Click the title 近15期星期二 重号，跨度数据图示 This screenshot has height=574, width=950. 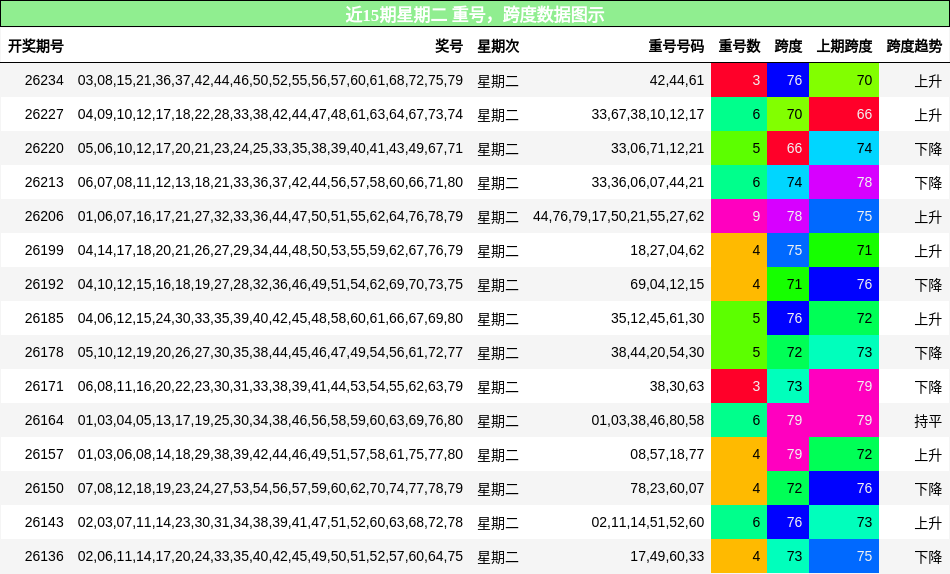click(x=475, y=14)
